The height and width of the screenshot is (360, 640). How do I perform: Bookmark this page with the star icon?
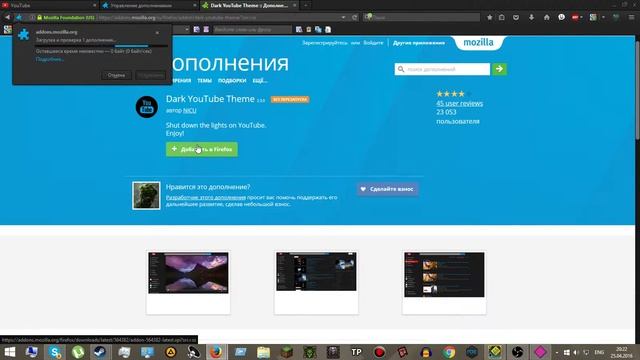pos(489,17)
